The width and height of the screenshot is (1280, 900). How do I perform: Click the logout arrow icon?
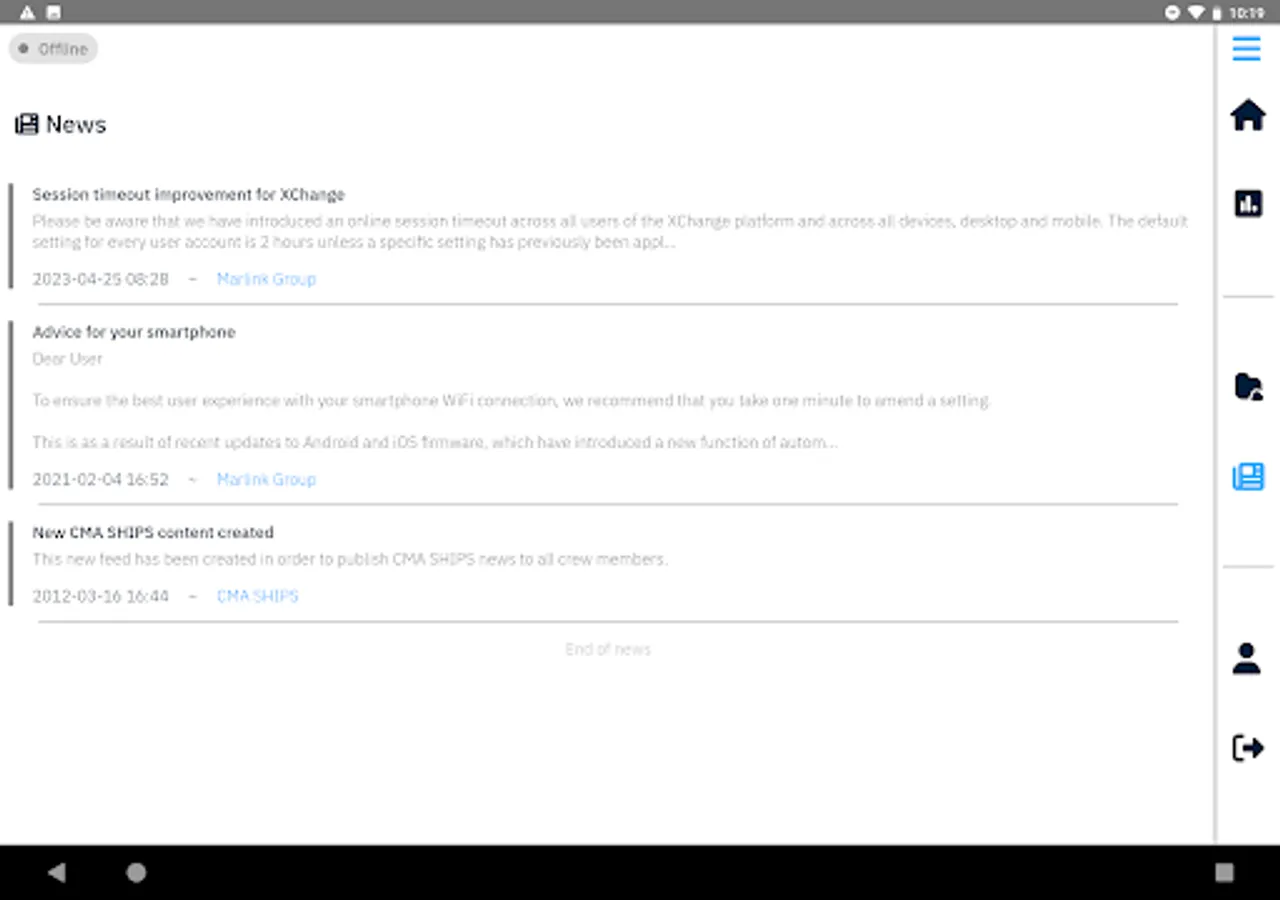(x=1247, y=747)
